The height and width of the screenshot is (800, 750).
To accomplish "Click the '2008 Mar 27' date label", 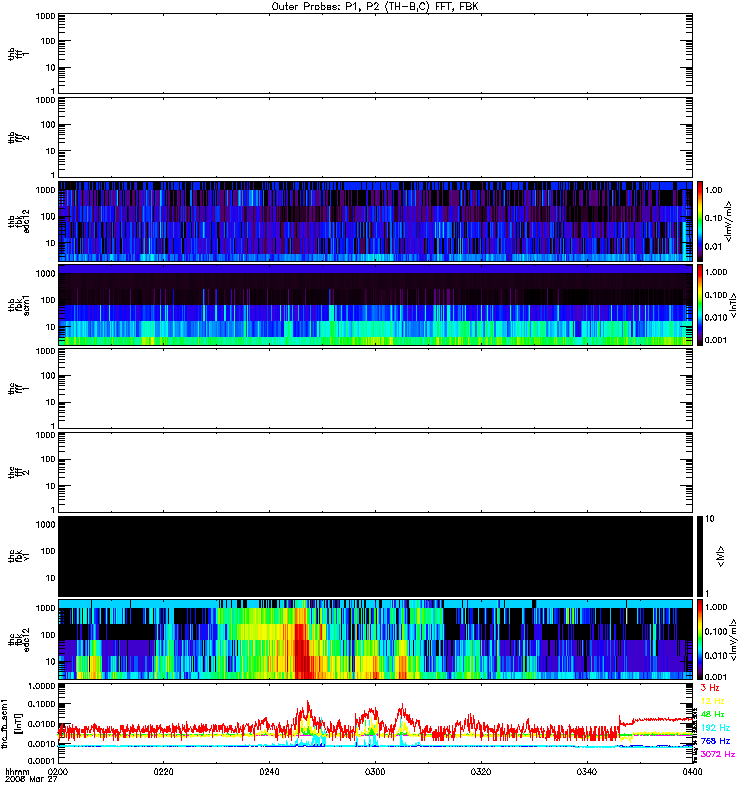I will [31, 780].
